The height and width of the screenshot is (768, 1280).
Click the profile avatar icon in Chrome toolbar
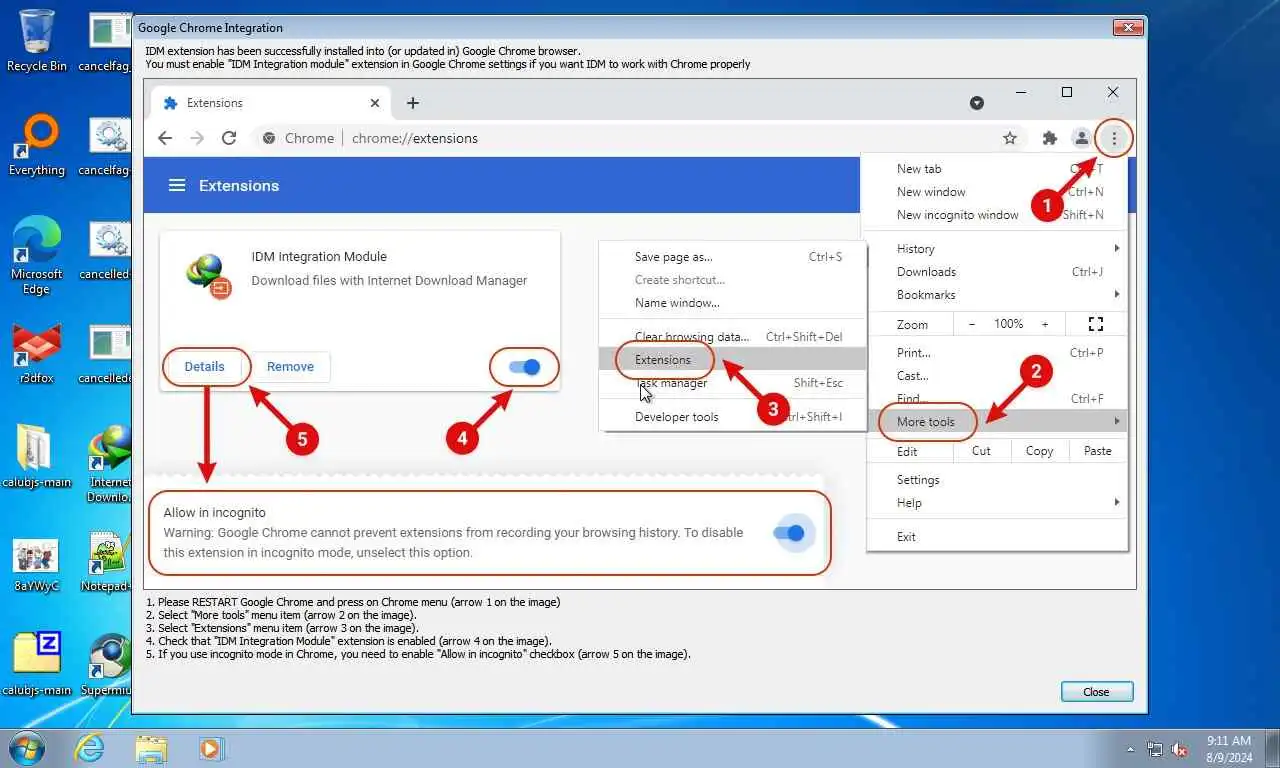[1081, 138]
